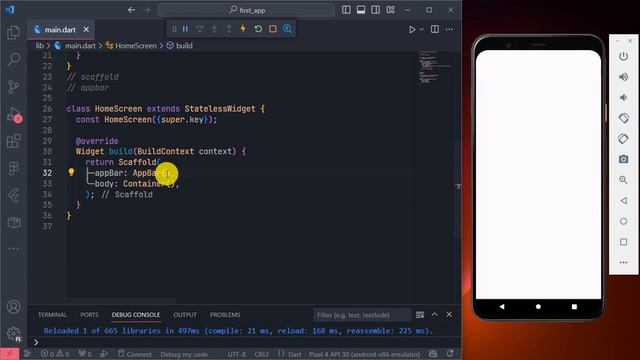Show additional views via activity bar ellipsis
Viewport: 640px width, 360px height.
(x=13, y=249)
